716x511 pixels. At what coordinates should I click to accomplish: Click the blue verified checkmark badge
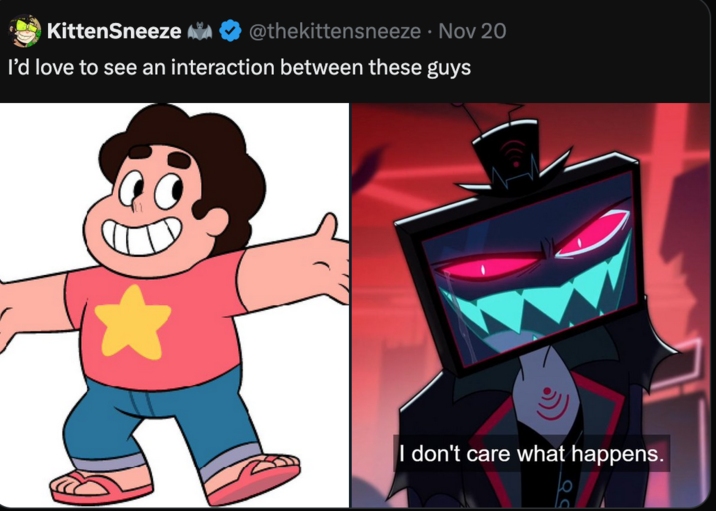click(x=229, y=31)
